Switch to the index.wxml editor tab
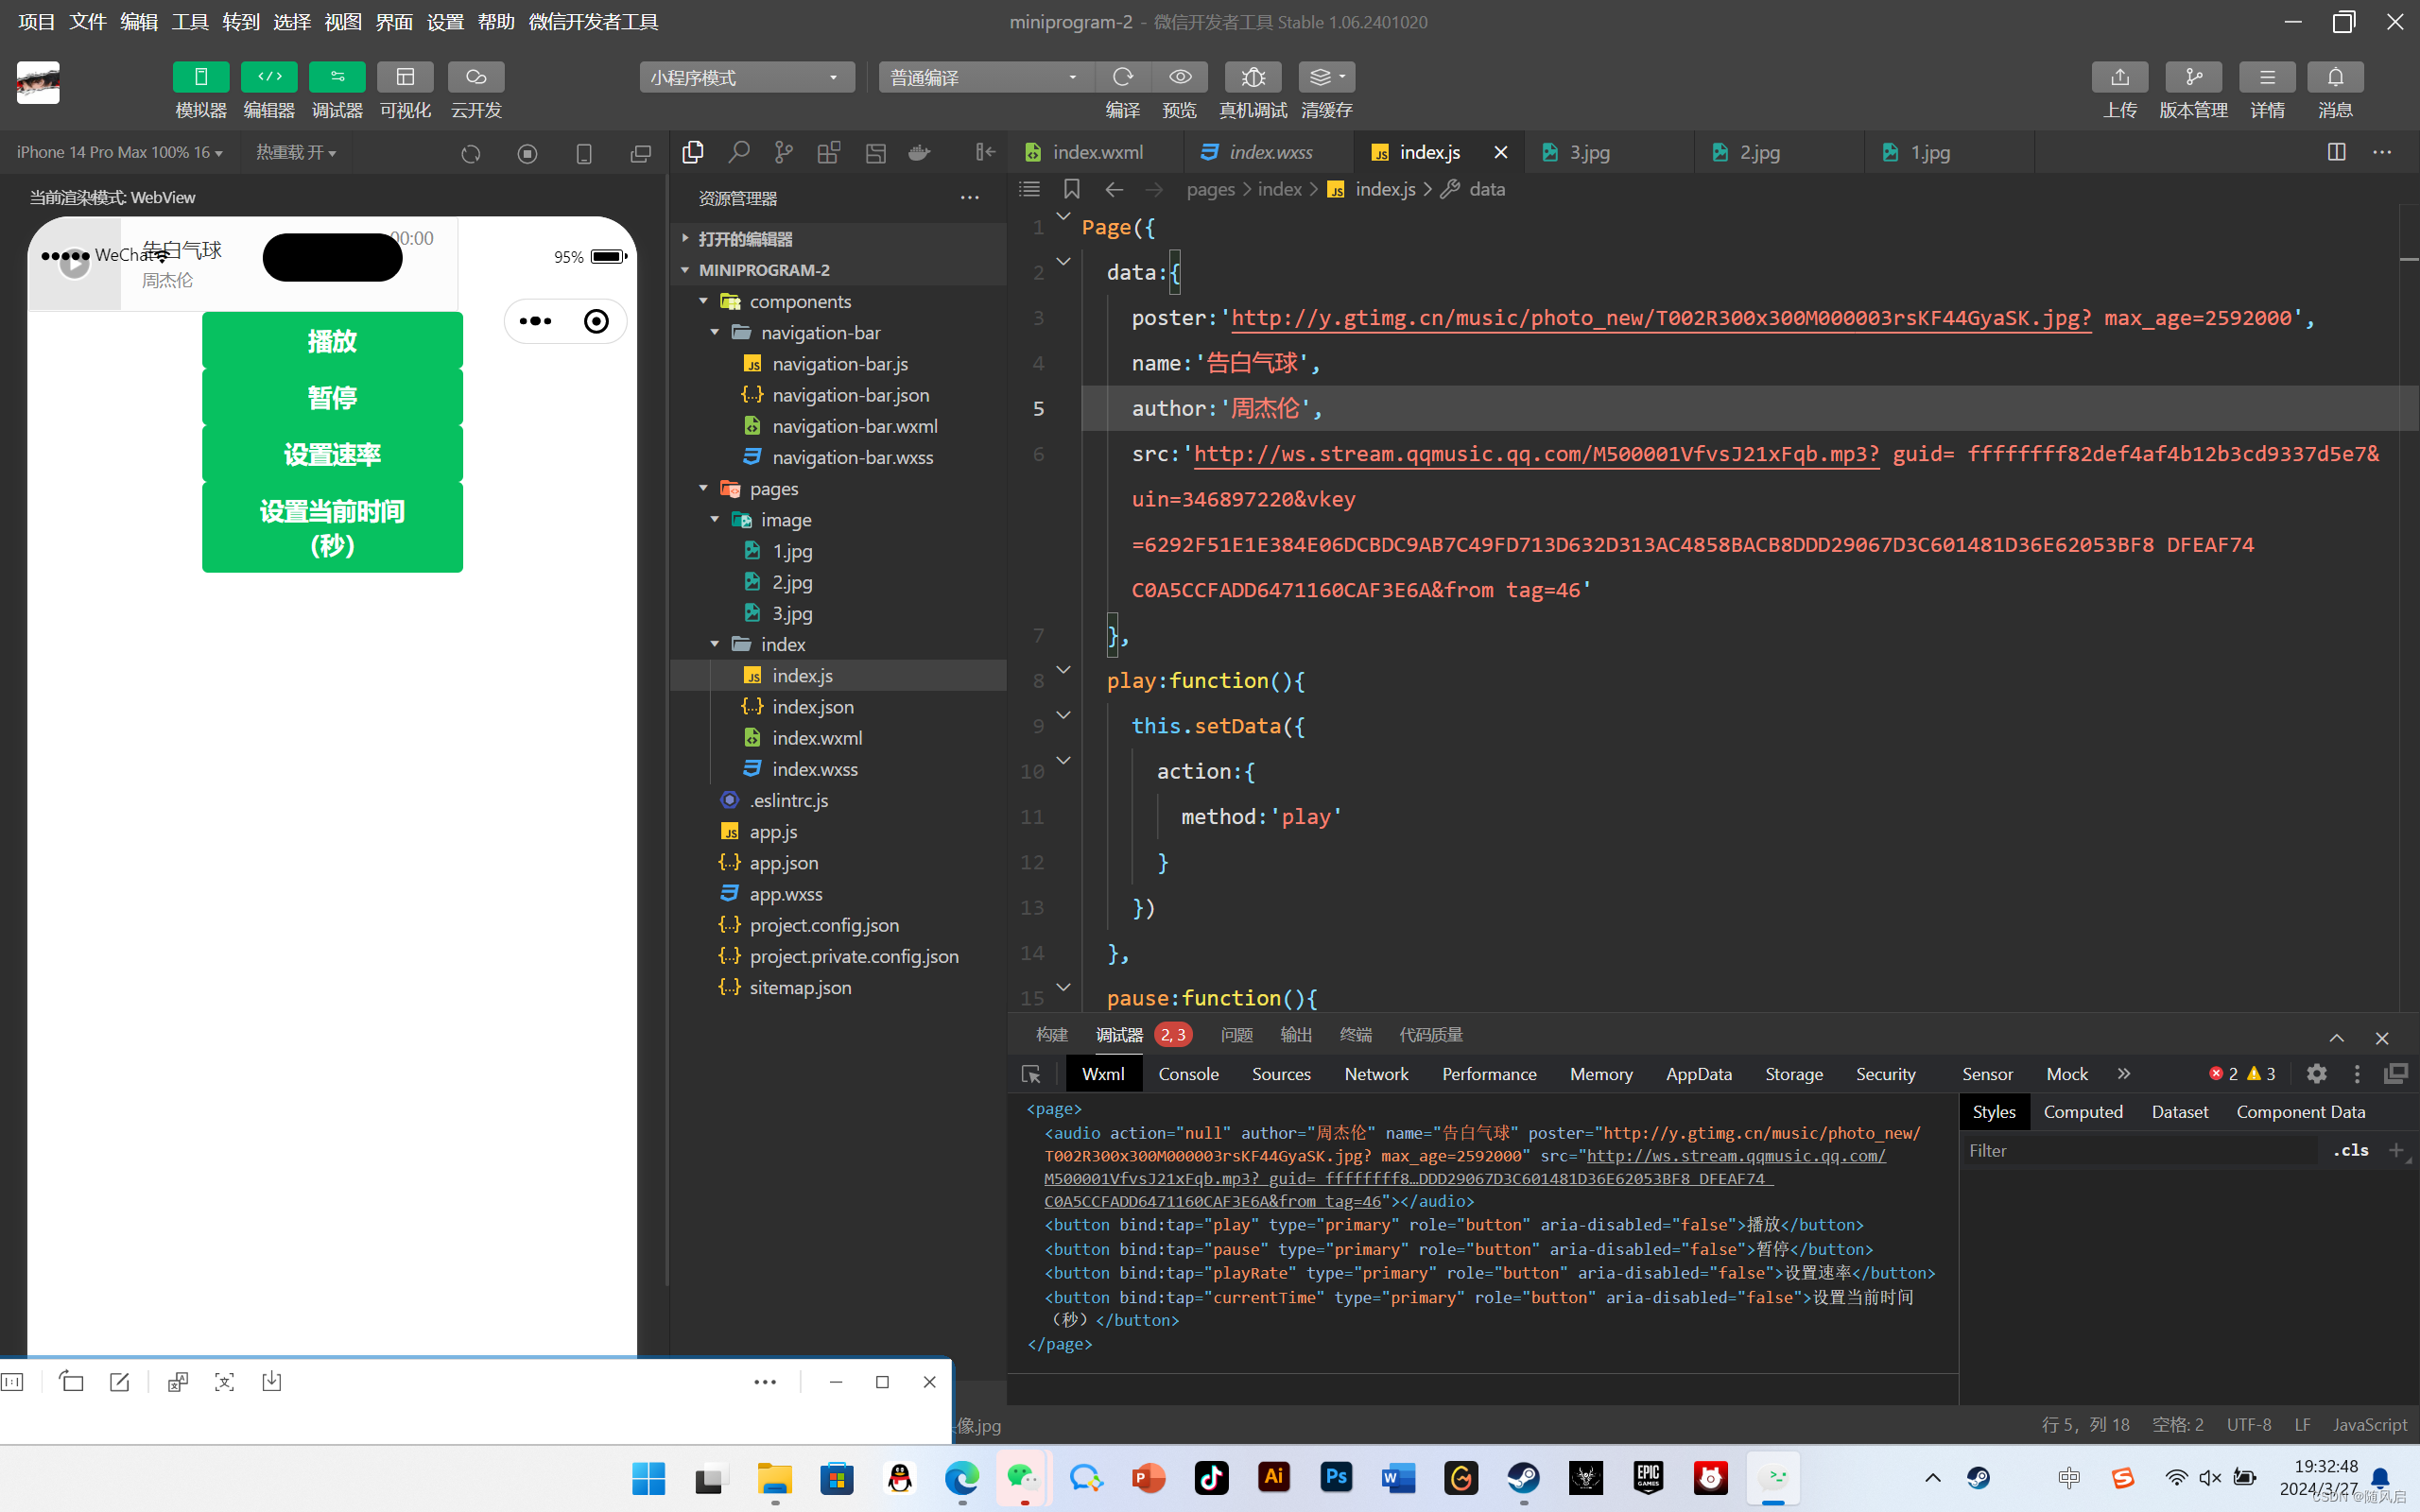 coord(1097,152)
